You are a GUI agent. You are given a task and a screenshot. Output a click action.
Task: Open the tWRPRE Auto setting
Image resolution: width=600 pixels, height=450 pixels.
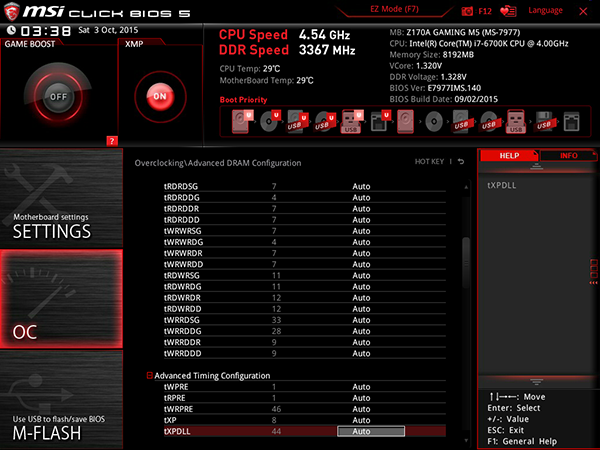pos(361,409)
